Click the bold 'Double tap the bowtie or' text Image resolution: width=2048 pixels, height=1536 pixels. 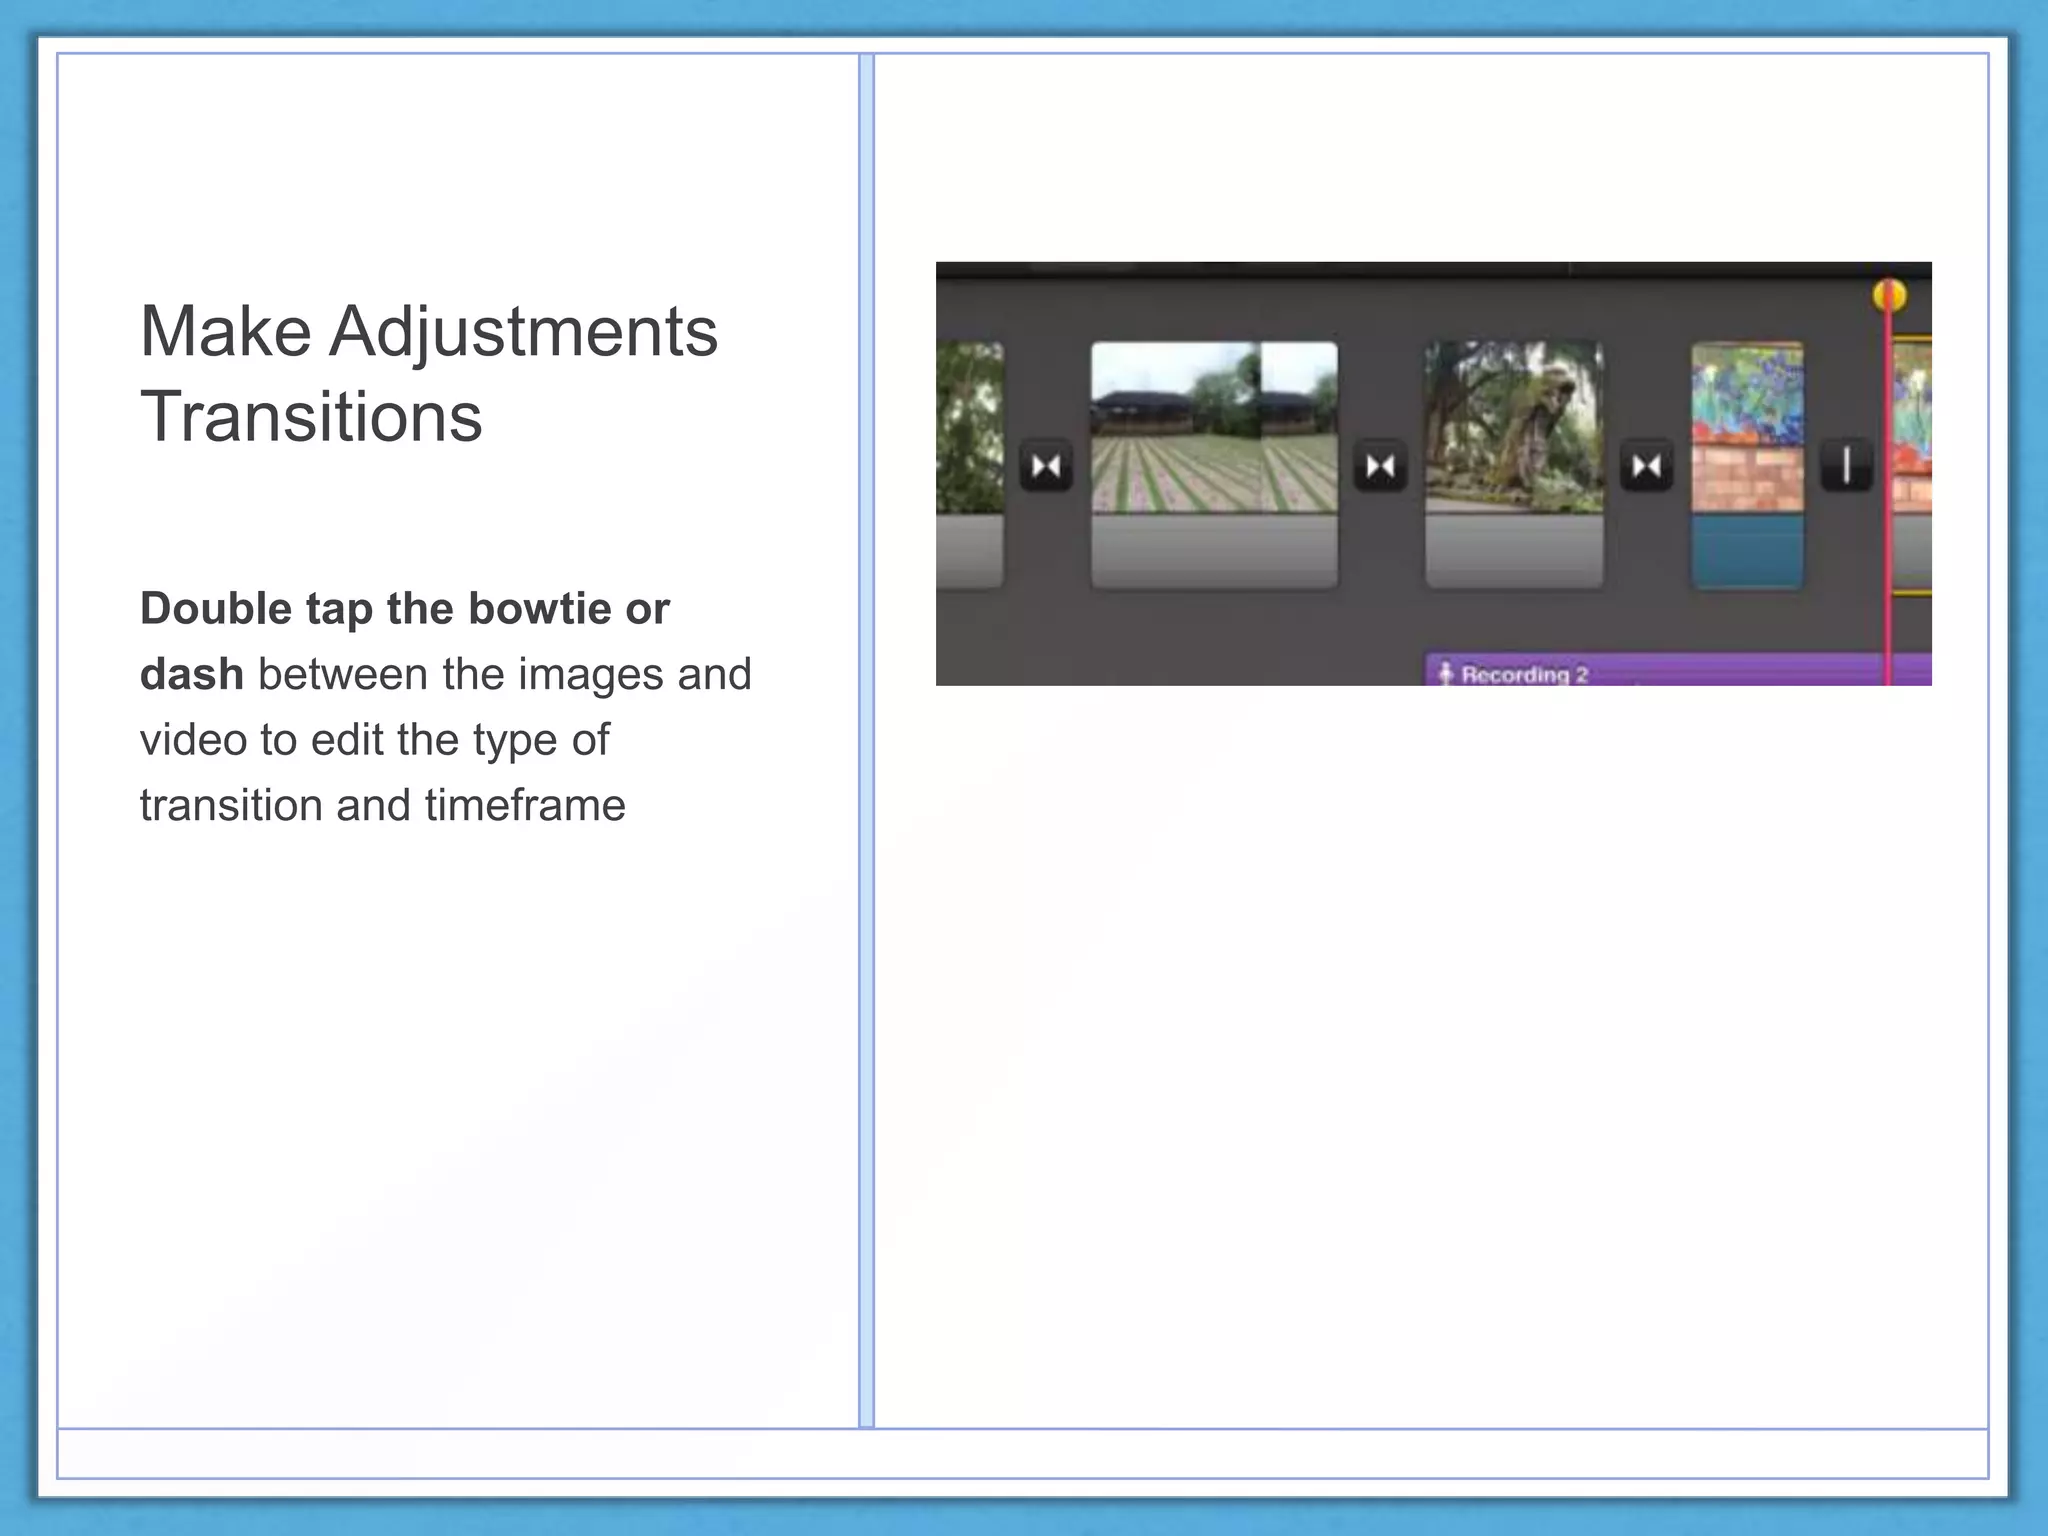pos(405,608)
